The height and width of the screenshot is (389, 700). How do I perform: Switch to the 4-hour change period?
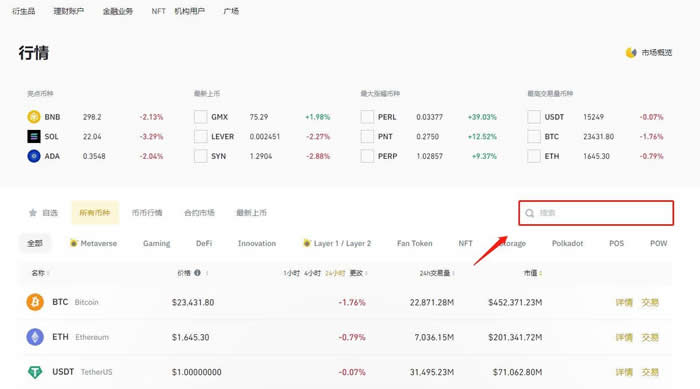312,273
